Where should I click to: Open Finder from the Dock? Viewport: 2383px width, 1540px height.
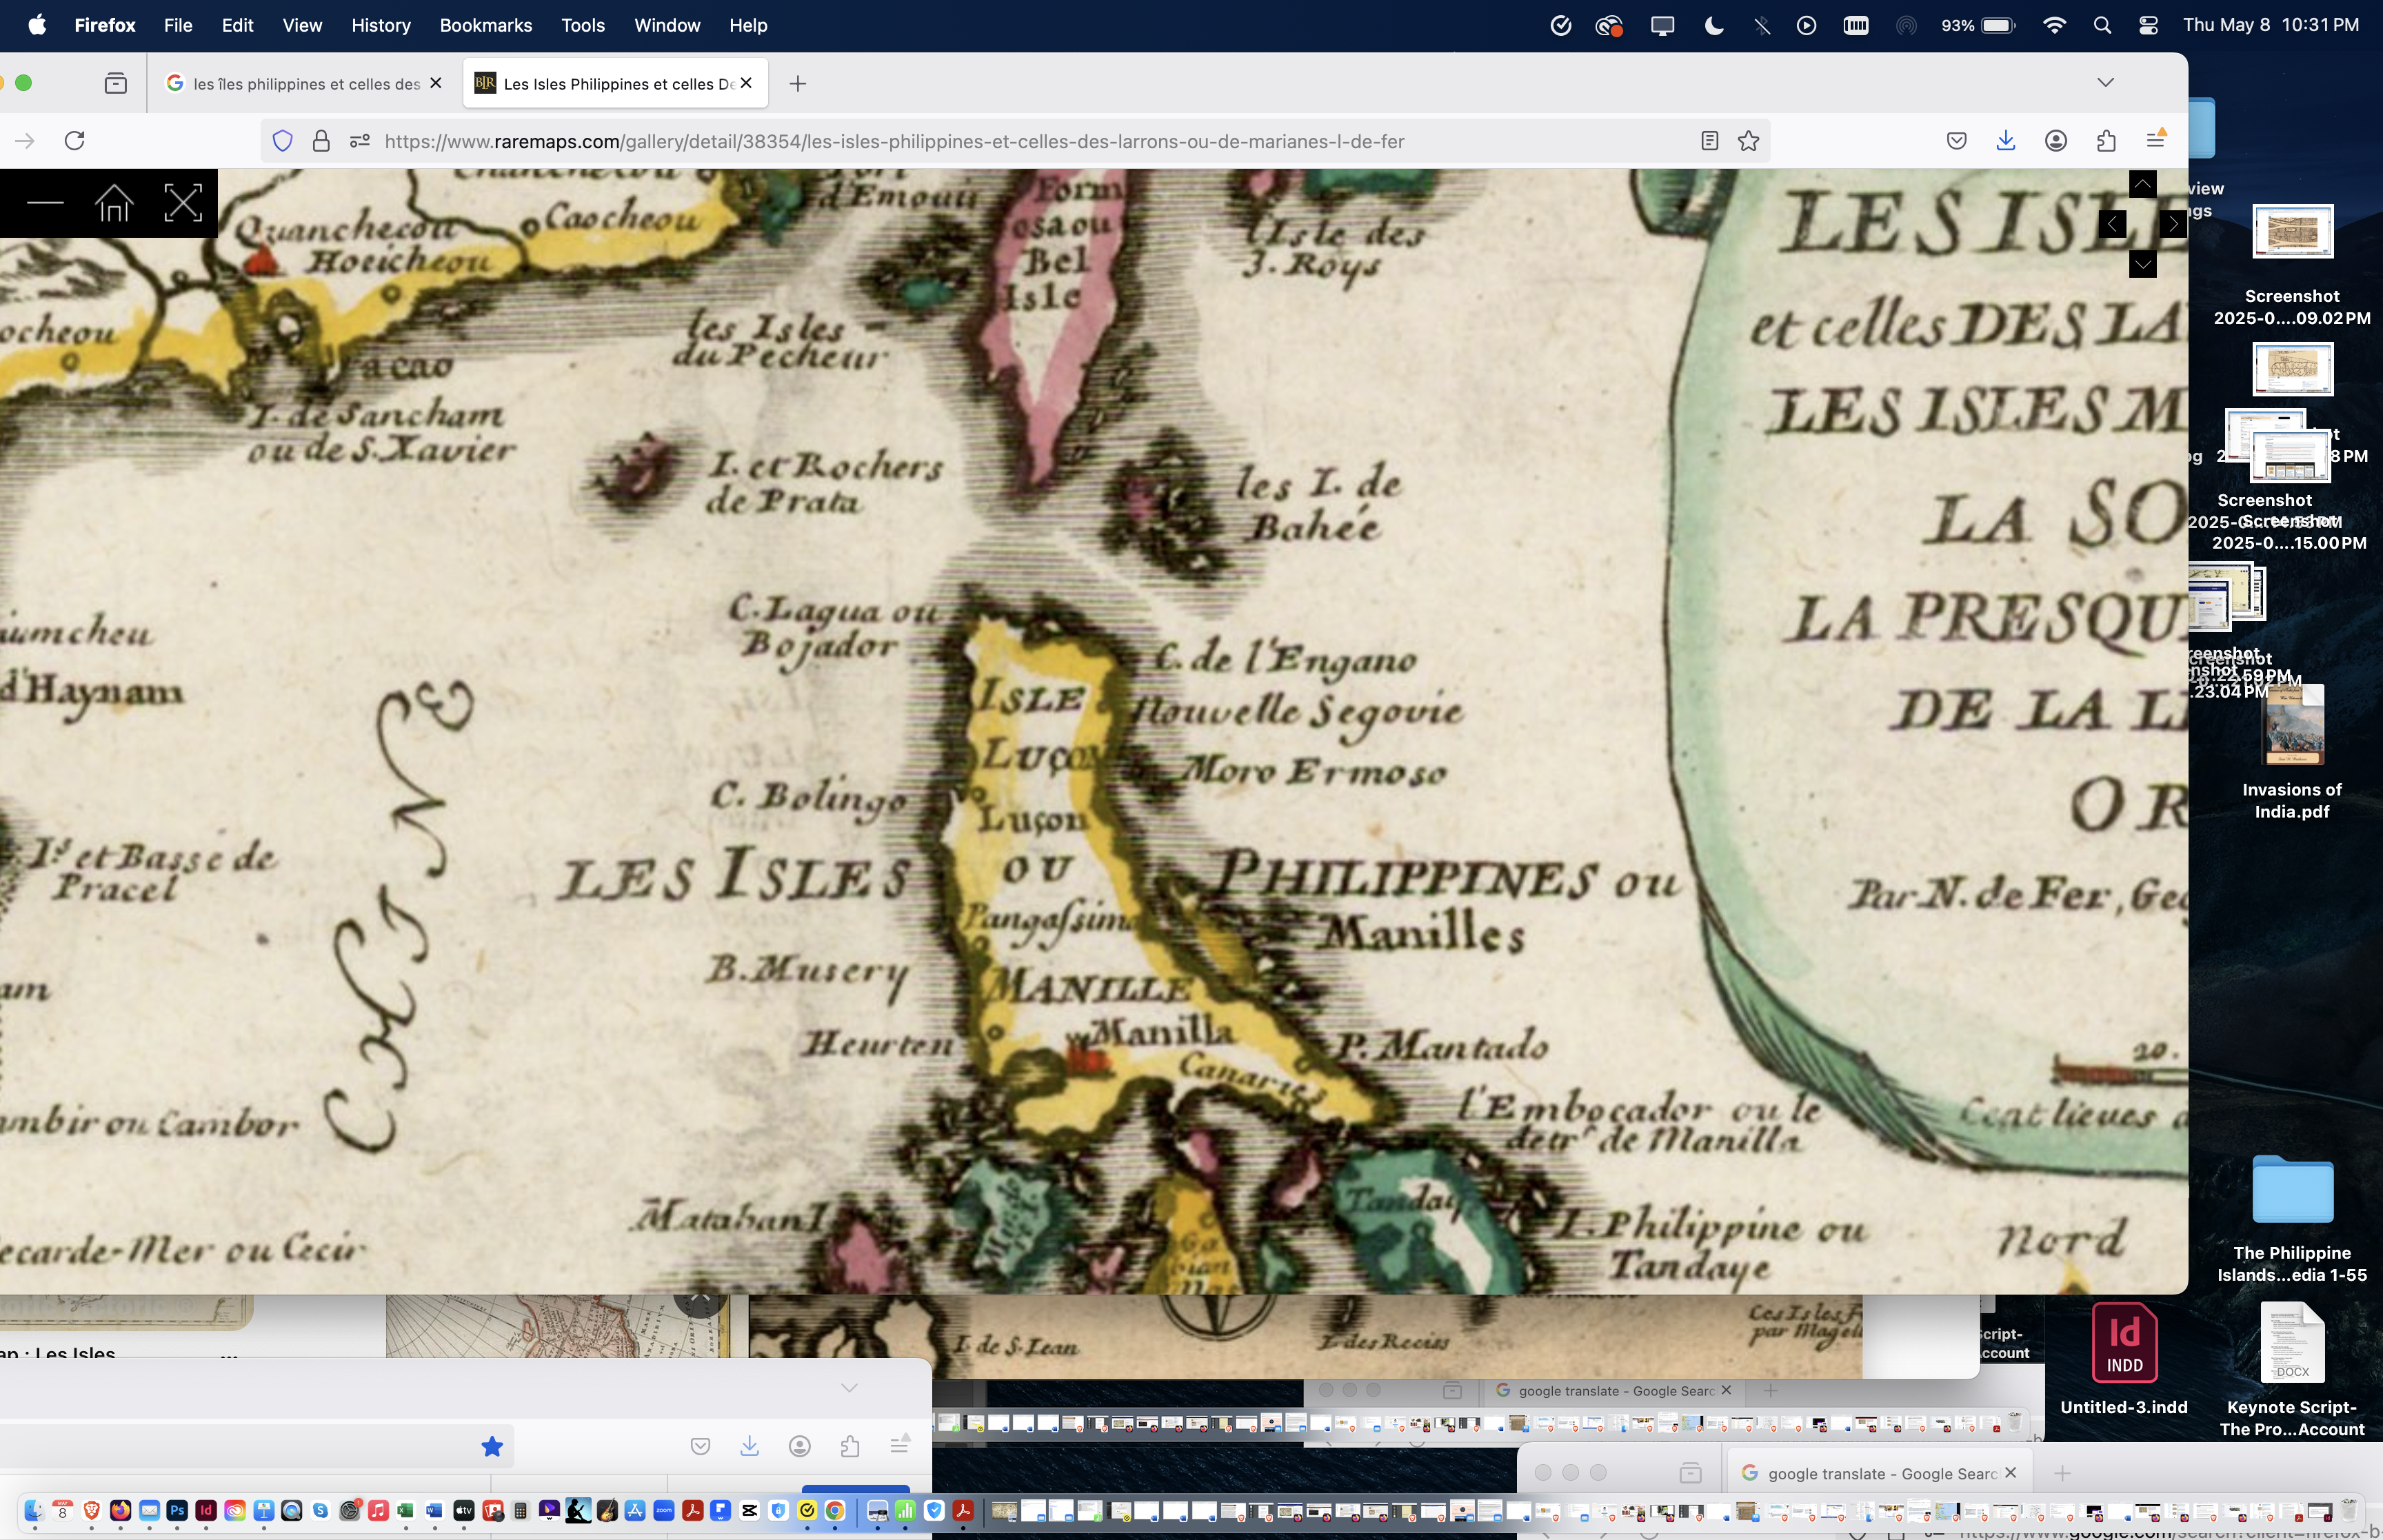34,1511
